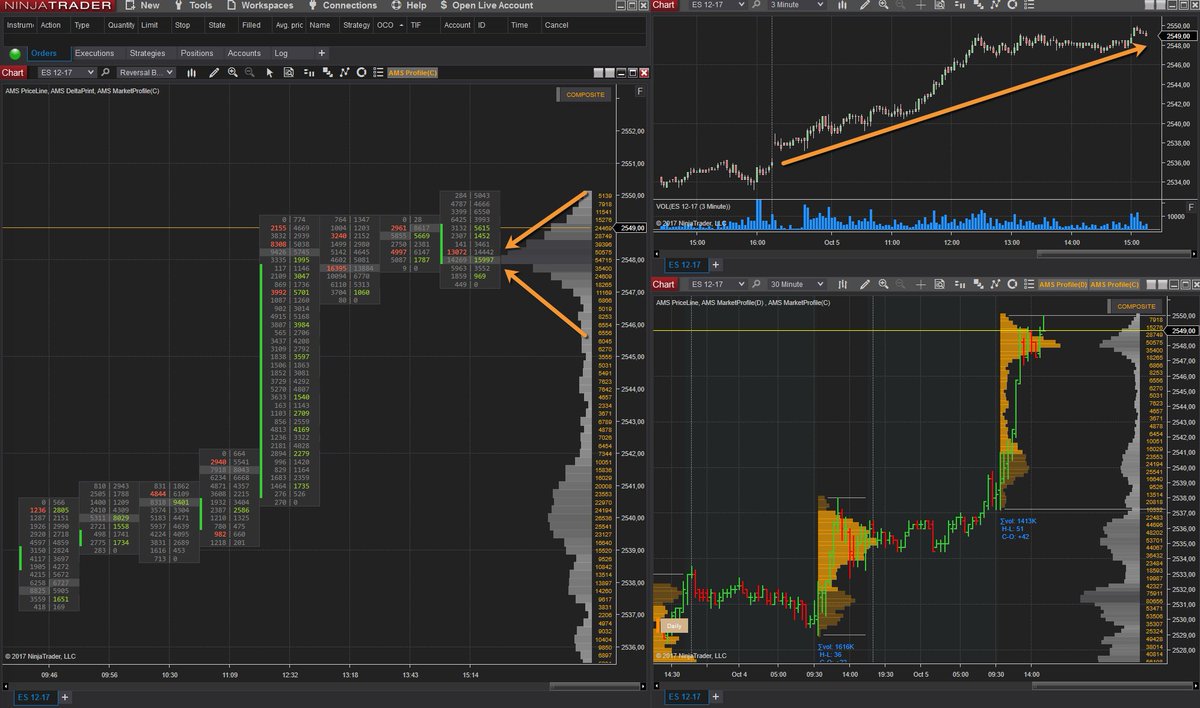Viewport: 1200px width, 708px height.
Task: Expand ES 12-17 instrument dropdown in Reversal chart
Action: (x=67, y=72)
